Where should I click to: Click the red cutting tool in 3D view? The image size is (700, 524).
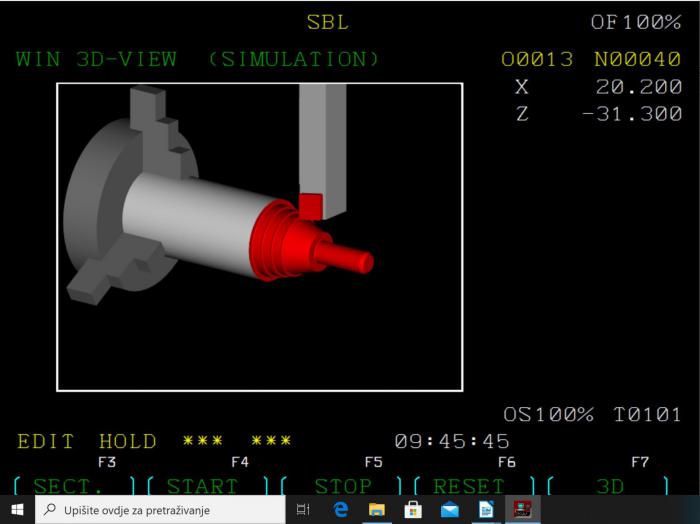pyautogui.click(x=310, y=206)
